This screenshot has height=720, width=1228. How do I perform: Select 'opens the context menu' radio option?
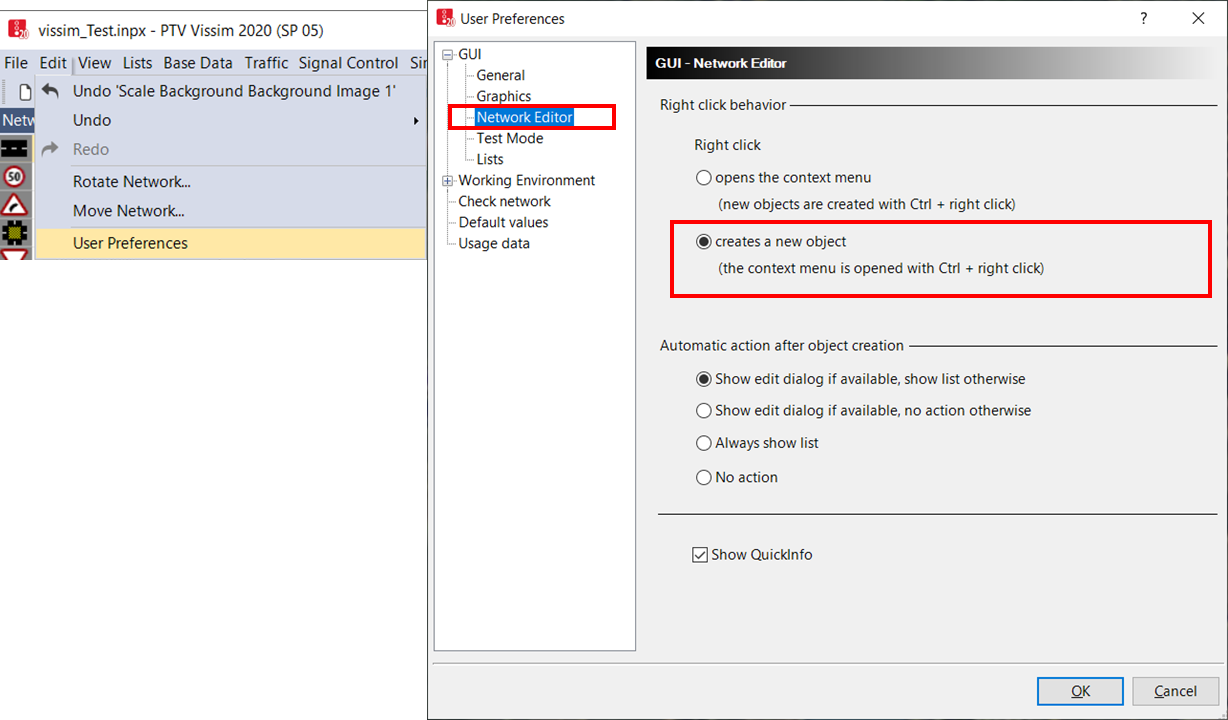[704, 178]
